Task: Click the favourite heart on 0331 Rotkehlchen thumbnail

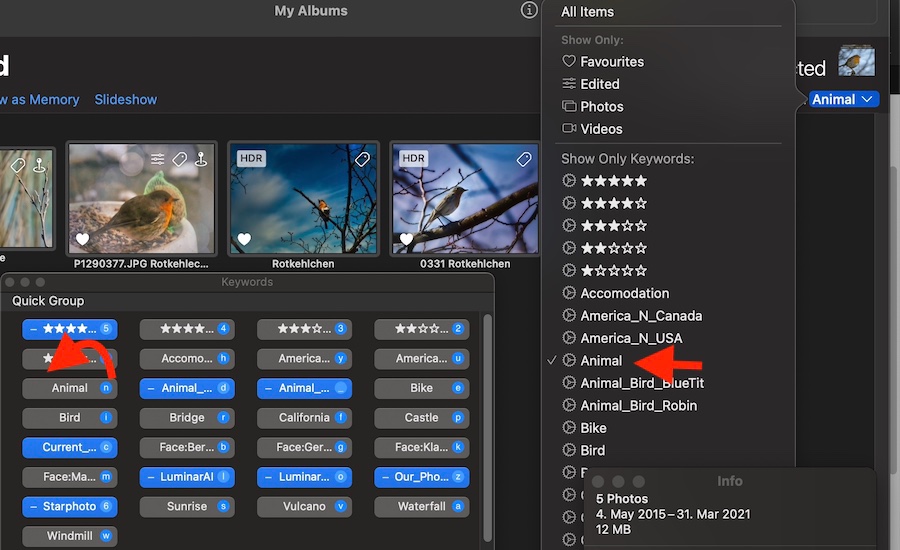Action: [406, 239]
